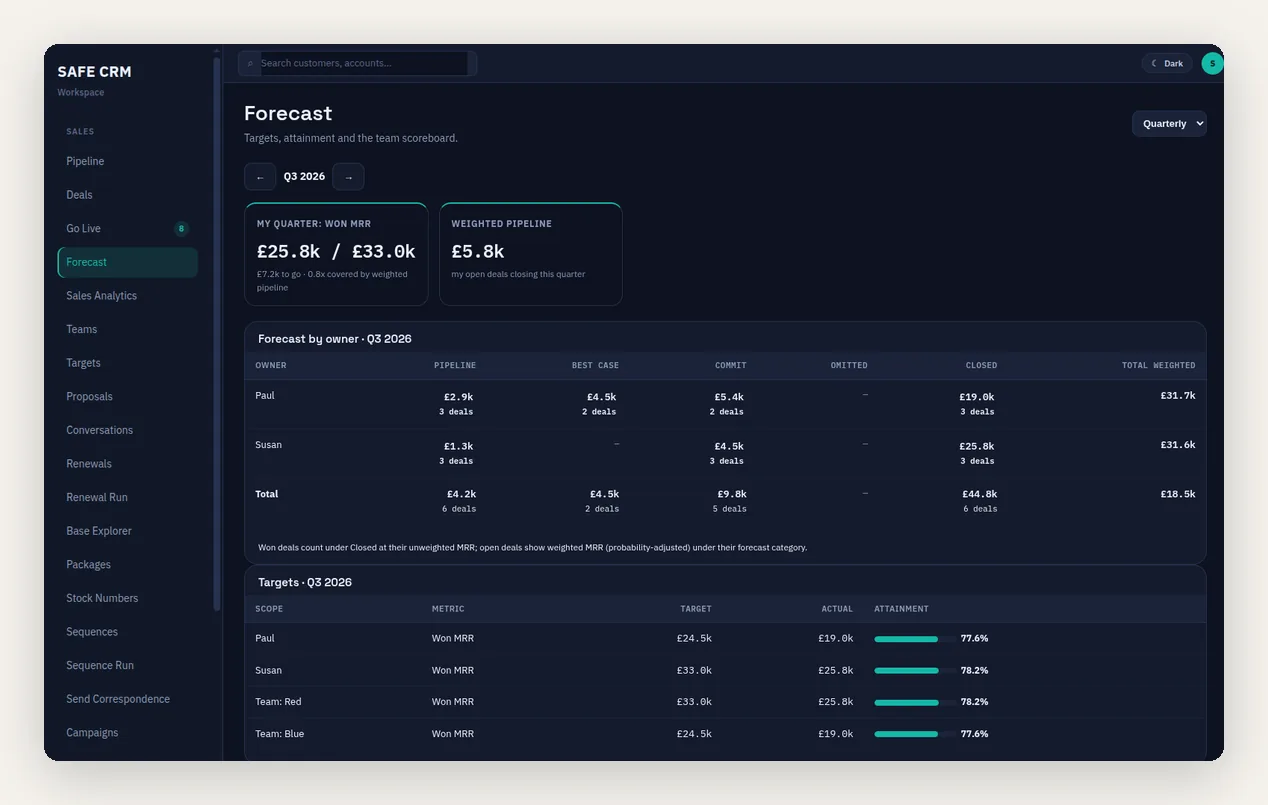Image resolution: width=1268 pixels, height=805 pixels.
Task: Open Send Correspondence in sidebar
Action: [128, 699]
